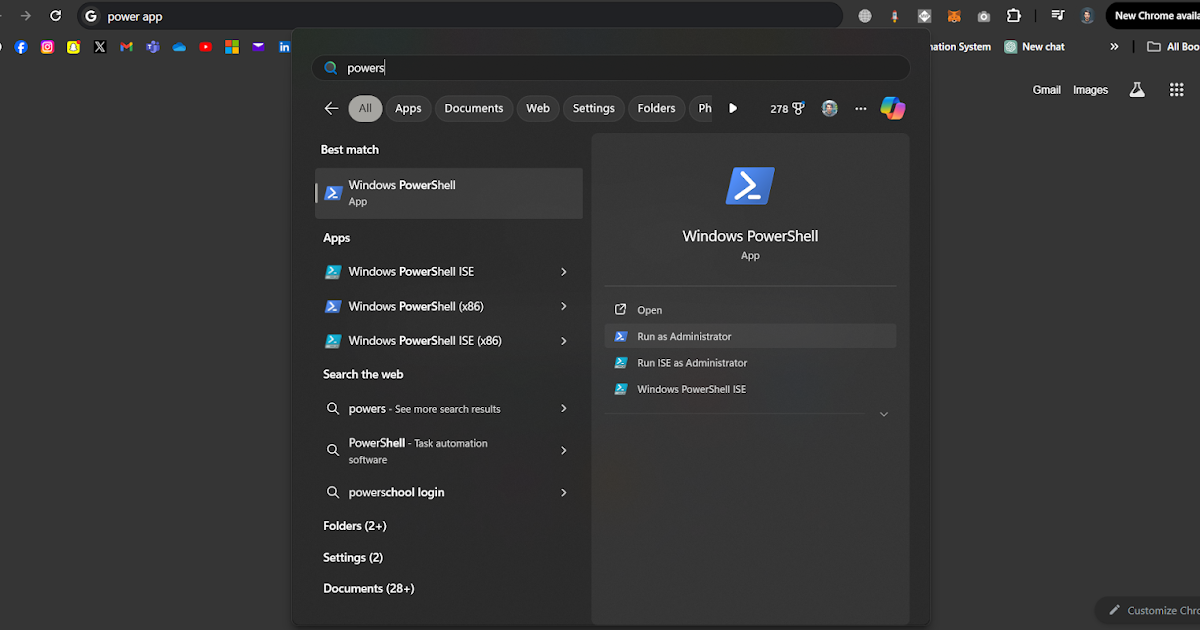
Task: Click the New Chrome available button
Action: point(1153,16)
